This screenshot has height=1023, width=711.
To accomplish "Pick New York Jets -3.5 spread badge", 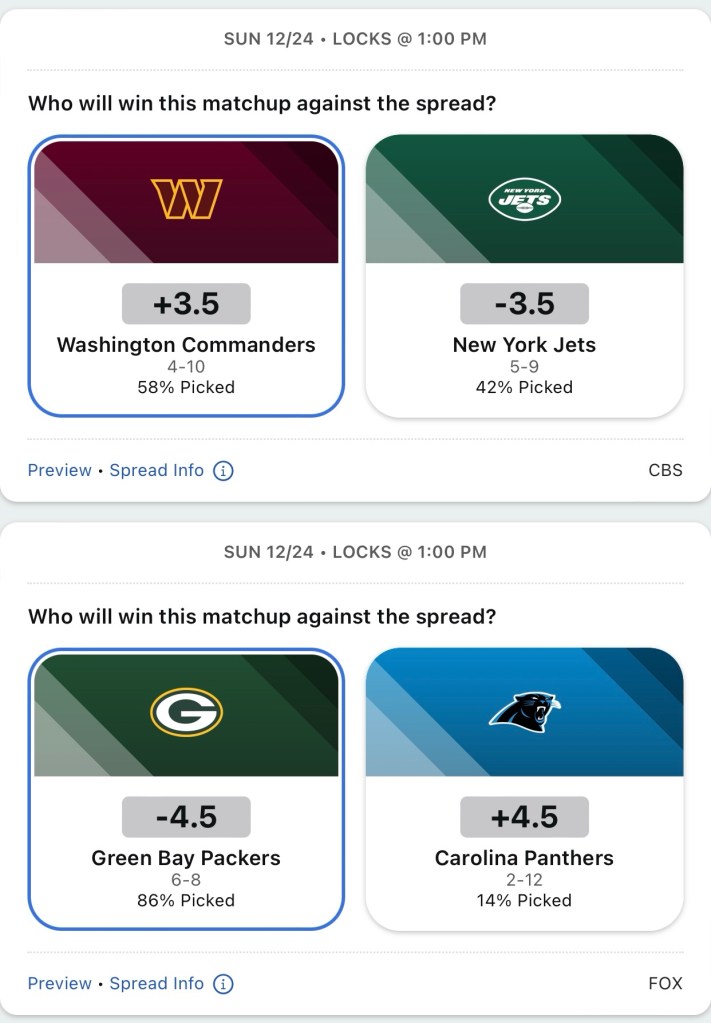I will pos(524,304).
